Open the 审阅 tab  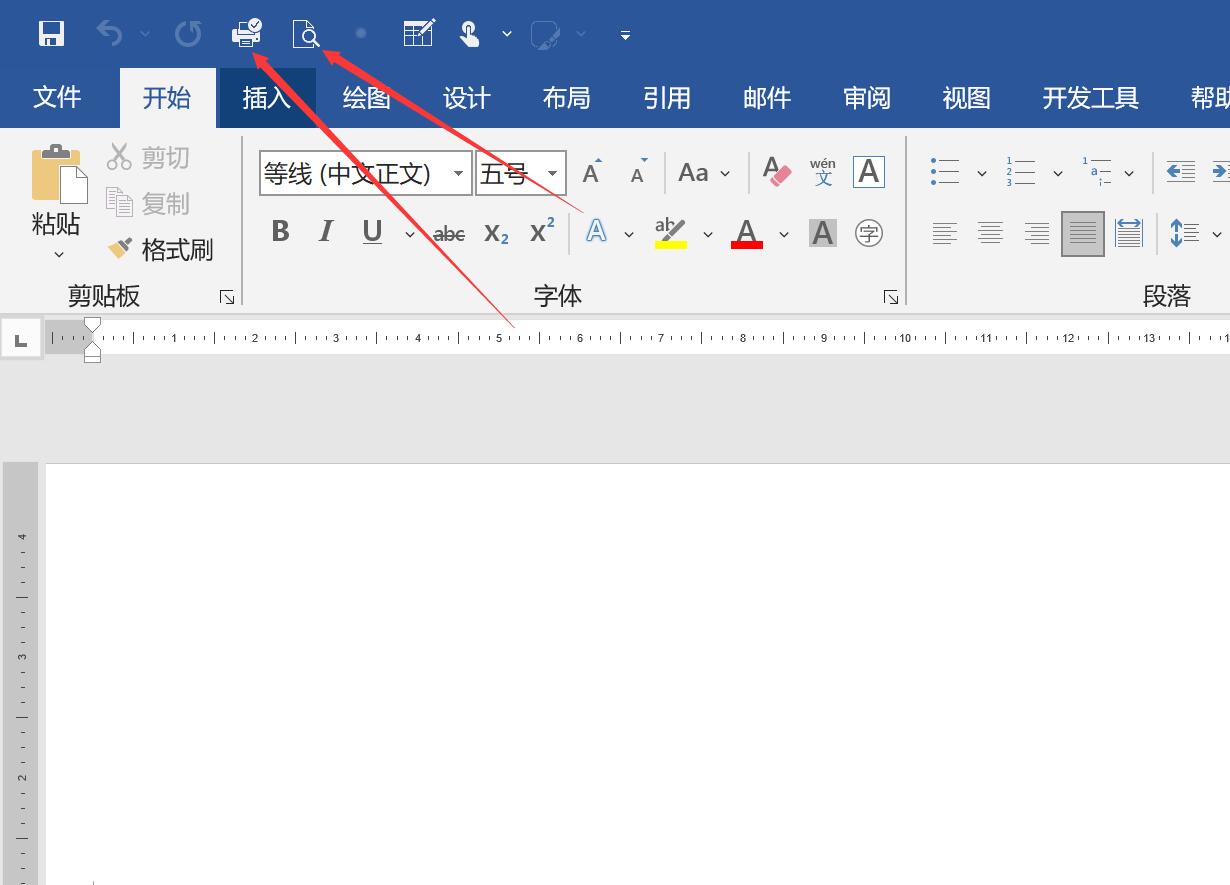[x=867, y=98]
